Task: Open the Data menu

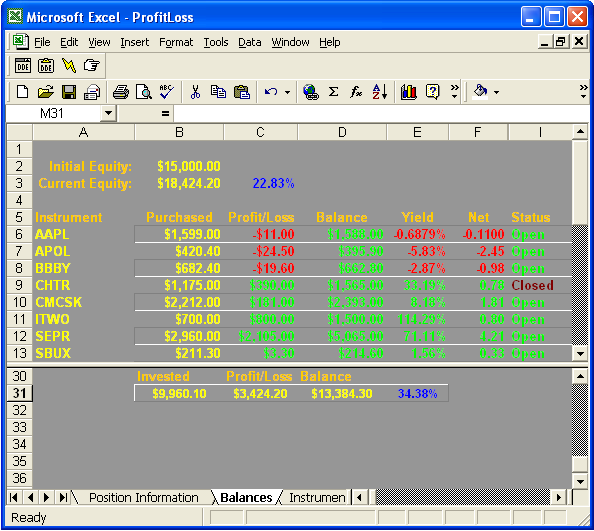Action: (x=250, y=42)
